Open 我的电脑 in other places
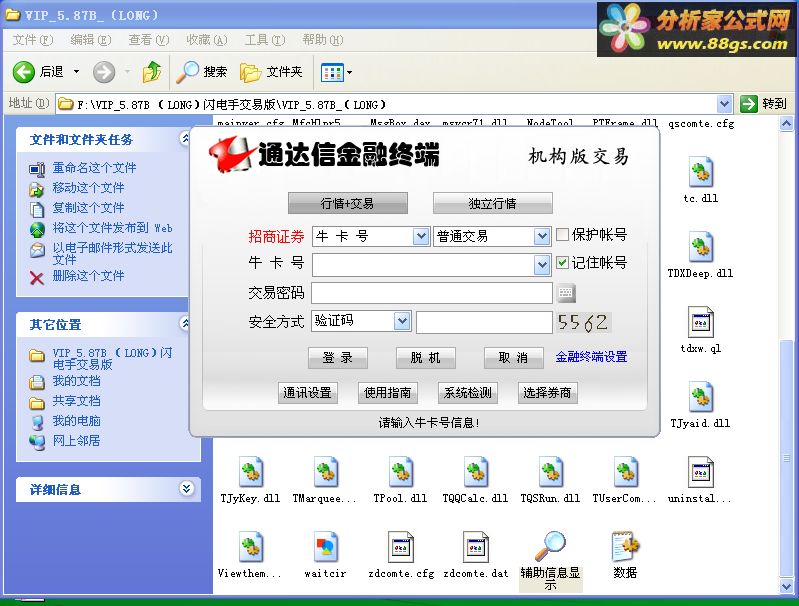The height and width of the screenshot is (606, 799). (x=76, y=421)
